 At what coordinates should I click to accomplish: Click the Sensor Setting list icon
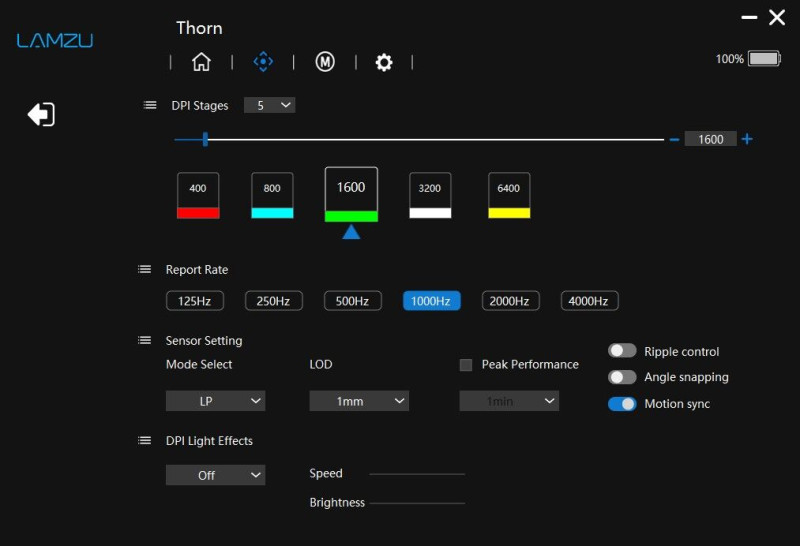point(144,340)
